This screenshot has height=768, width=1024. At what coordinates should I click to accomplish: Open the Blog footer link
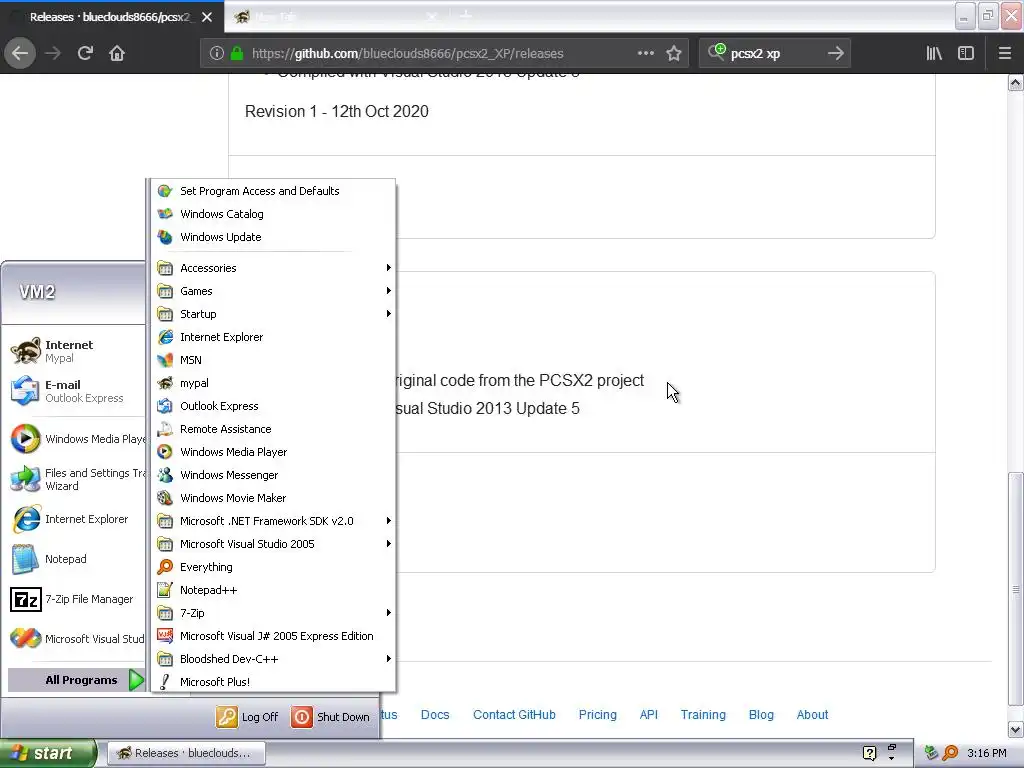761,714
